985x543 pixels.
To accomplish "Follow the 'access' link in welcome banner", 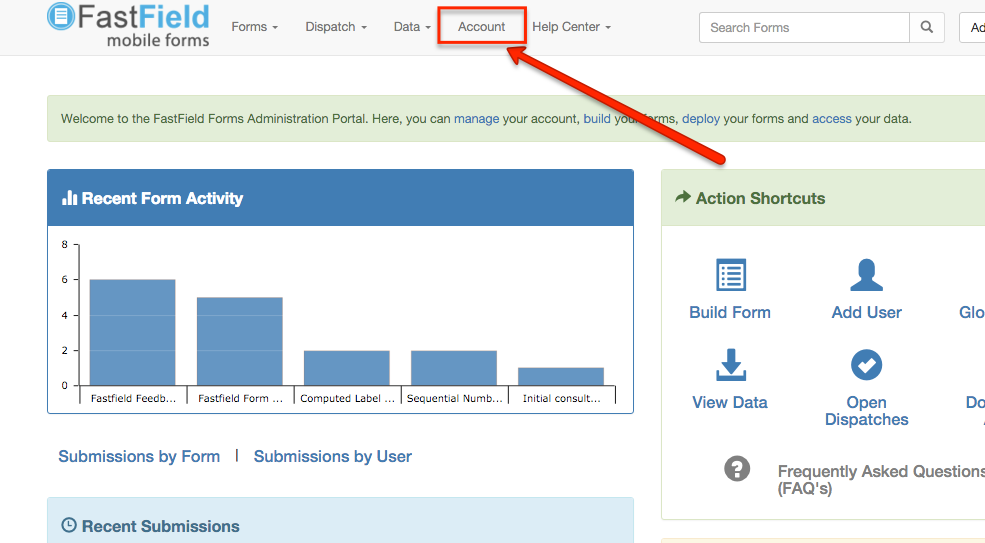I will coord(831,118).
